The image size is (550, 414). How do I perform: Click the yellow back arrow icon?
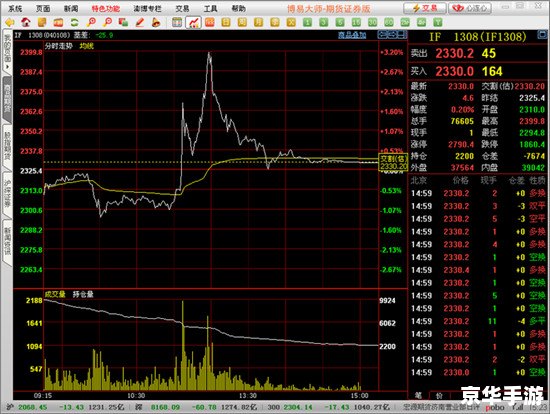[9, 22]
